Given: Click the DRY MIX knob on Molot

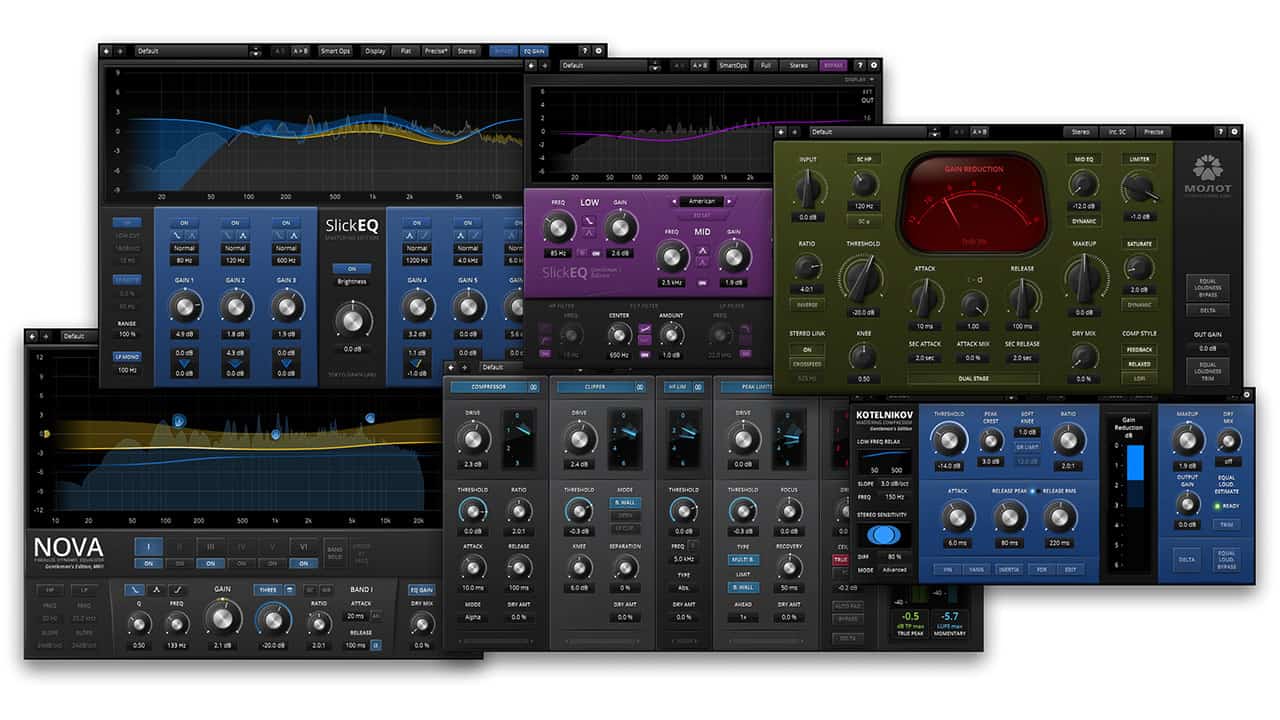Looking at the screenshot, I should pos(1083,355).
